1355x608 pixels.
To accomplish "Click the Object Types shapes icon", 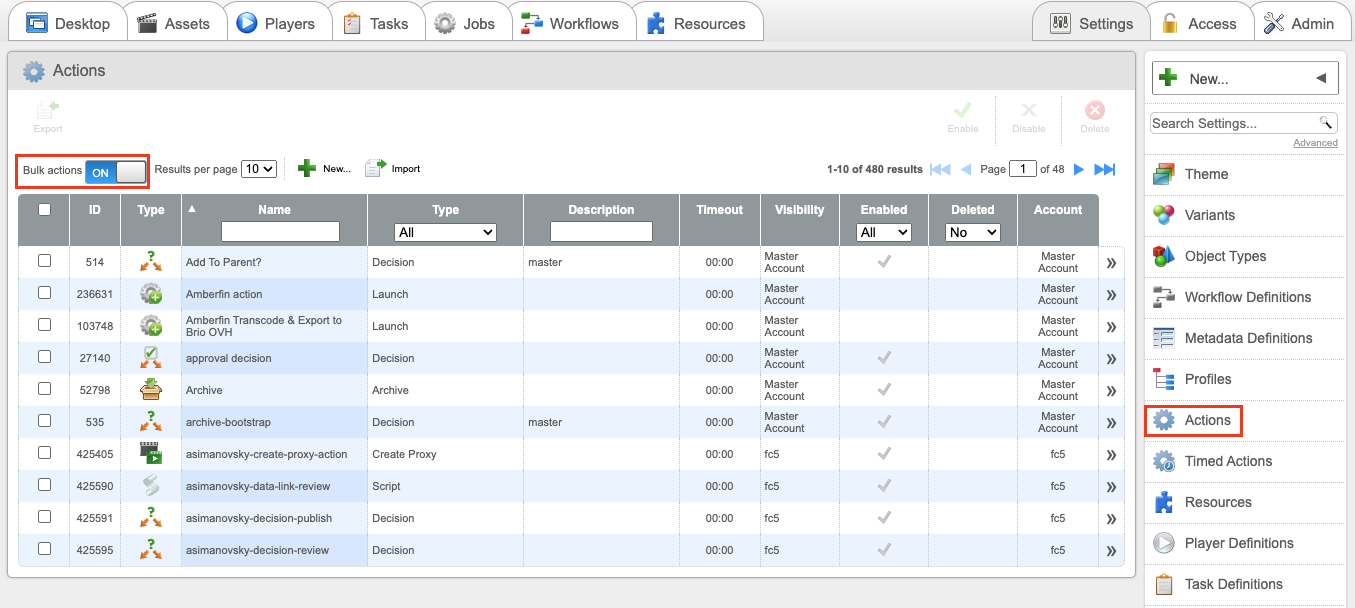I will pyautogui.click(x=1163, y=256).
